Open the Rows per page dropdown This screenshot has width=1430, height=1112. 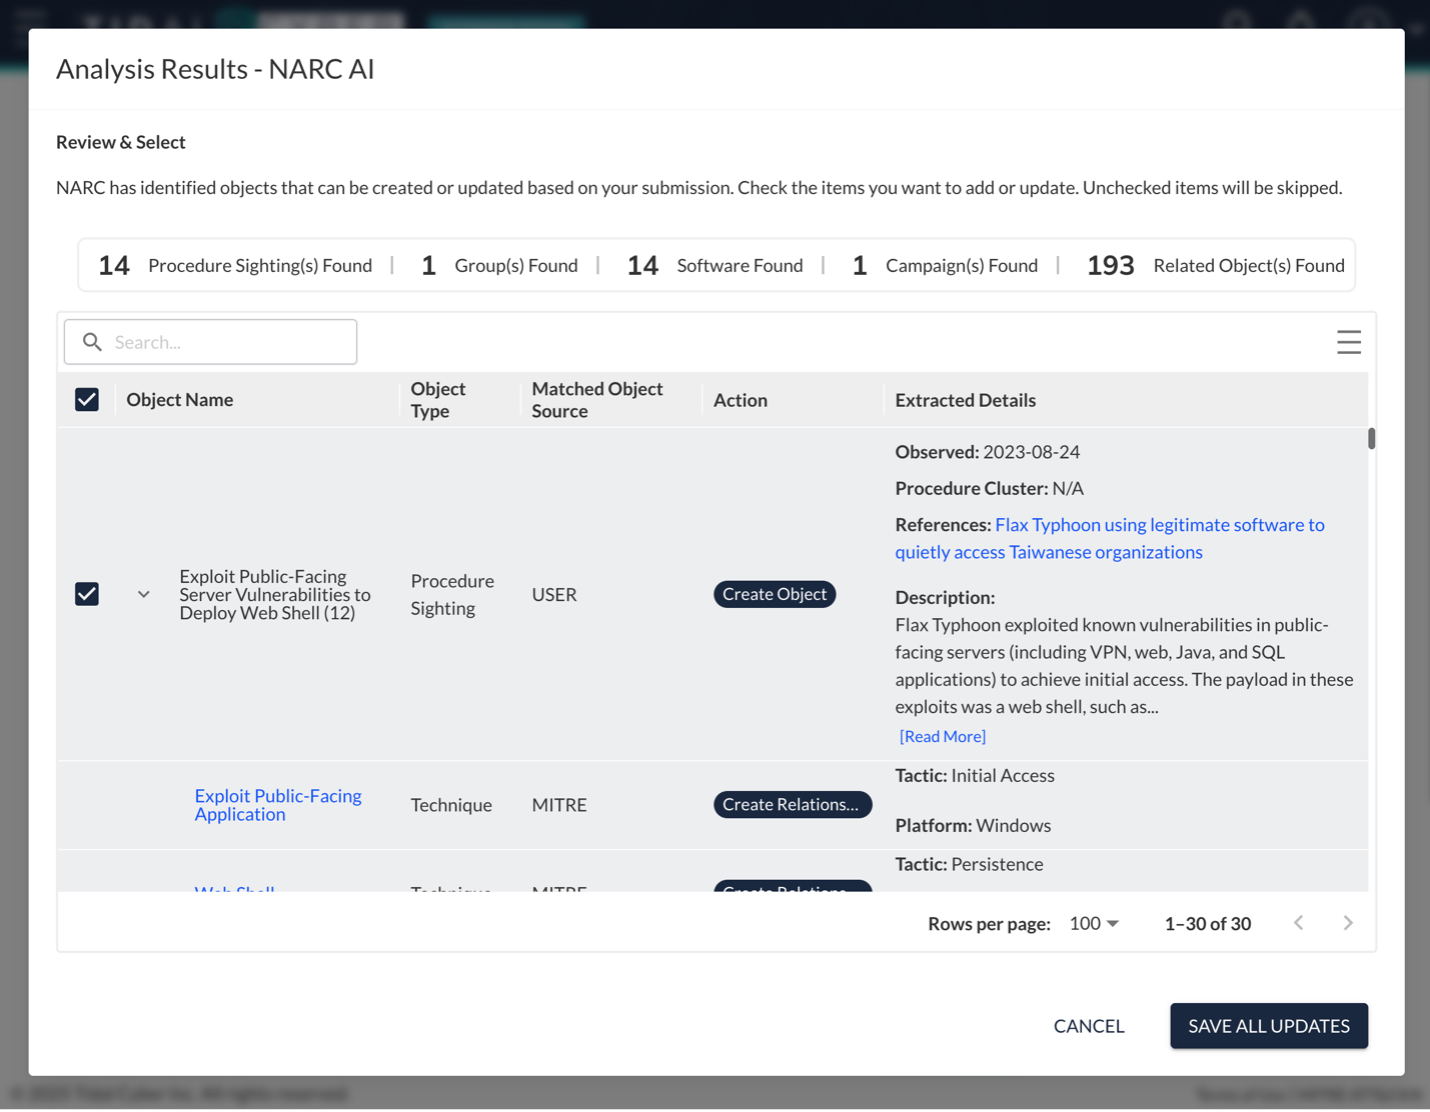point(1093,923)
